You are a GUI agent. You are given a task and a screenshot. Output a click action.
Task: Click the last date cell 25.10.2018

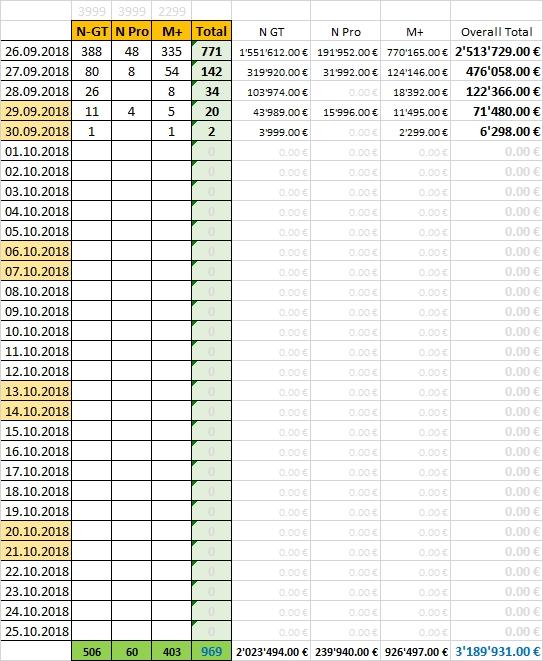tap(36, 631)
